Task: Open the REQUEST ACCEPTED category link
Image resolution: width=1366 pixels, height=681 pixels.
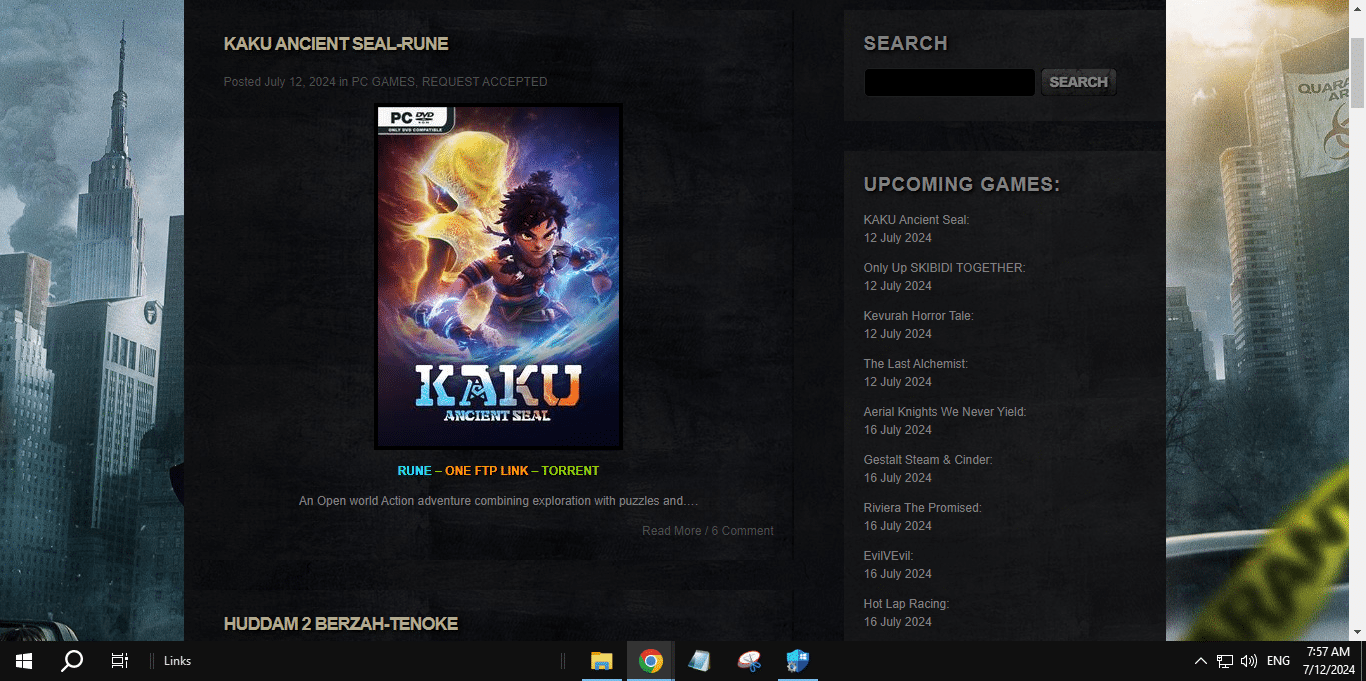Action: (x=485, y=82)
